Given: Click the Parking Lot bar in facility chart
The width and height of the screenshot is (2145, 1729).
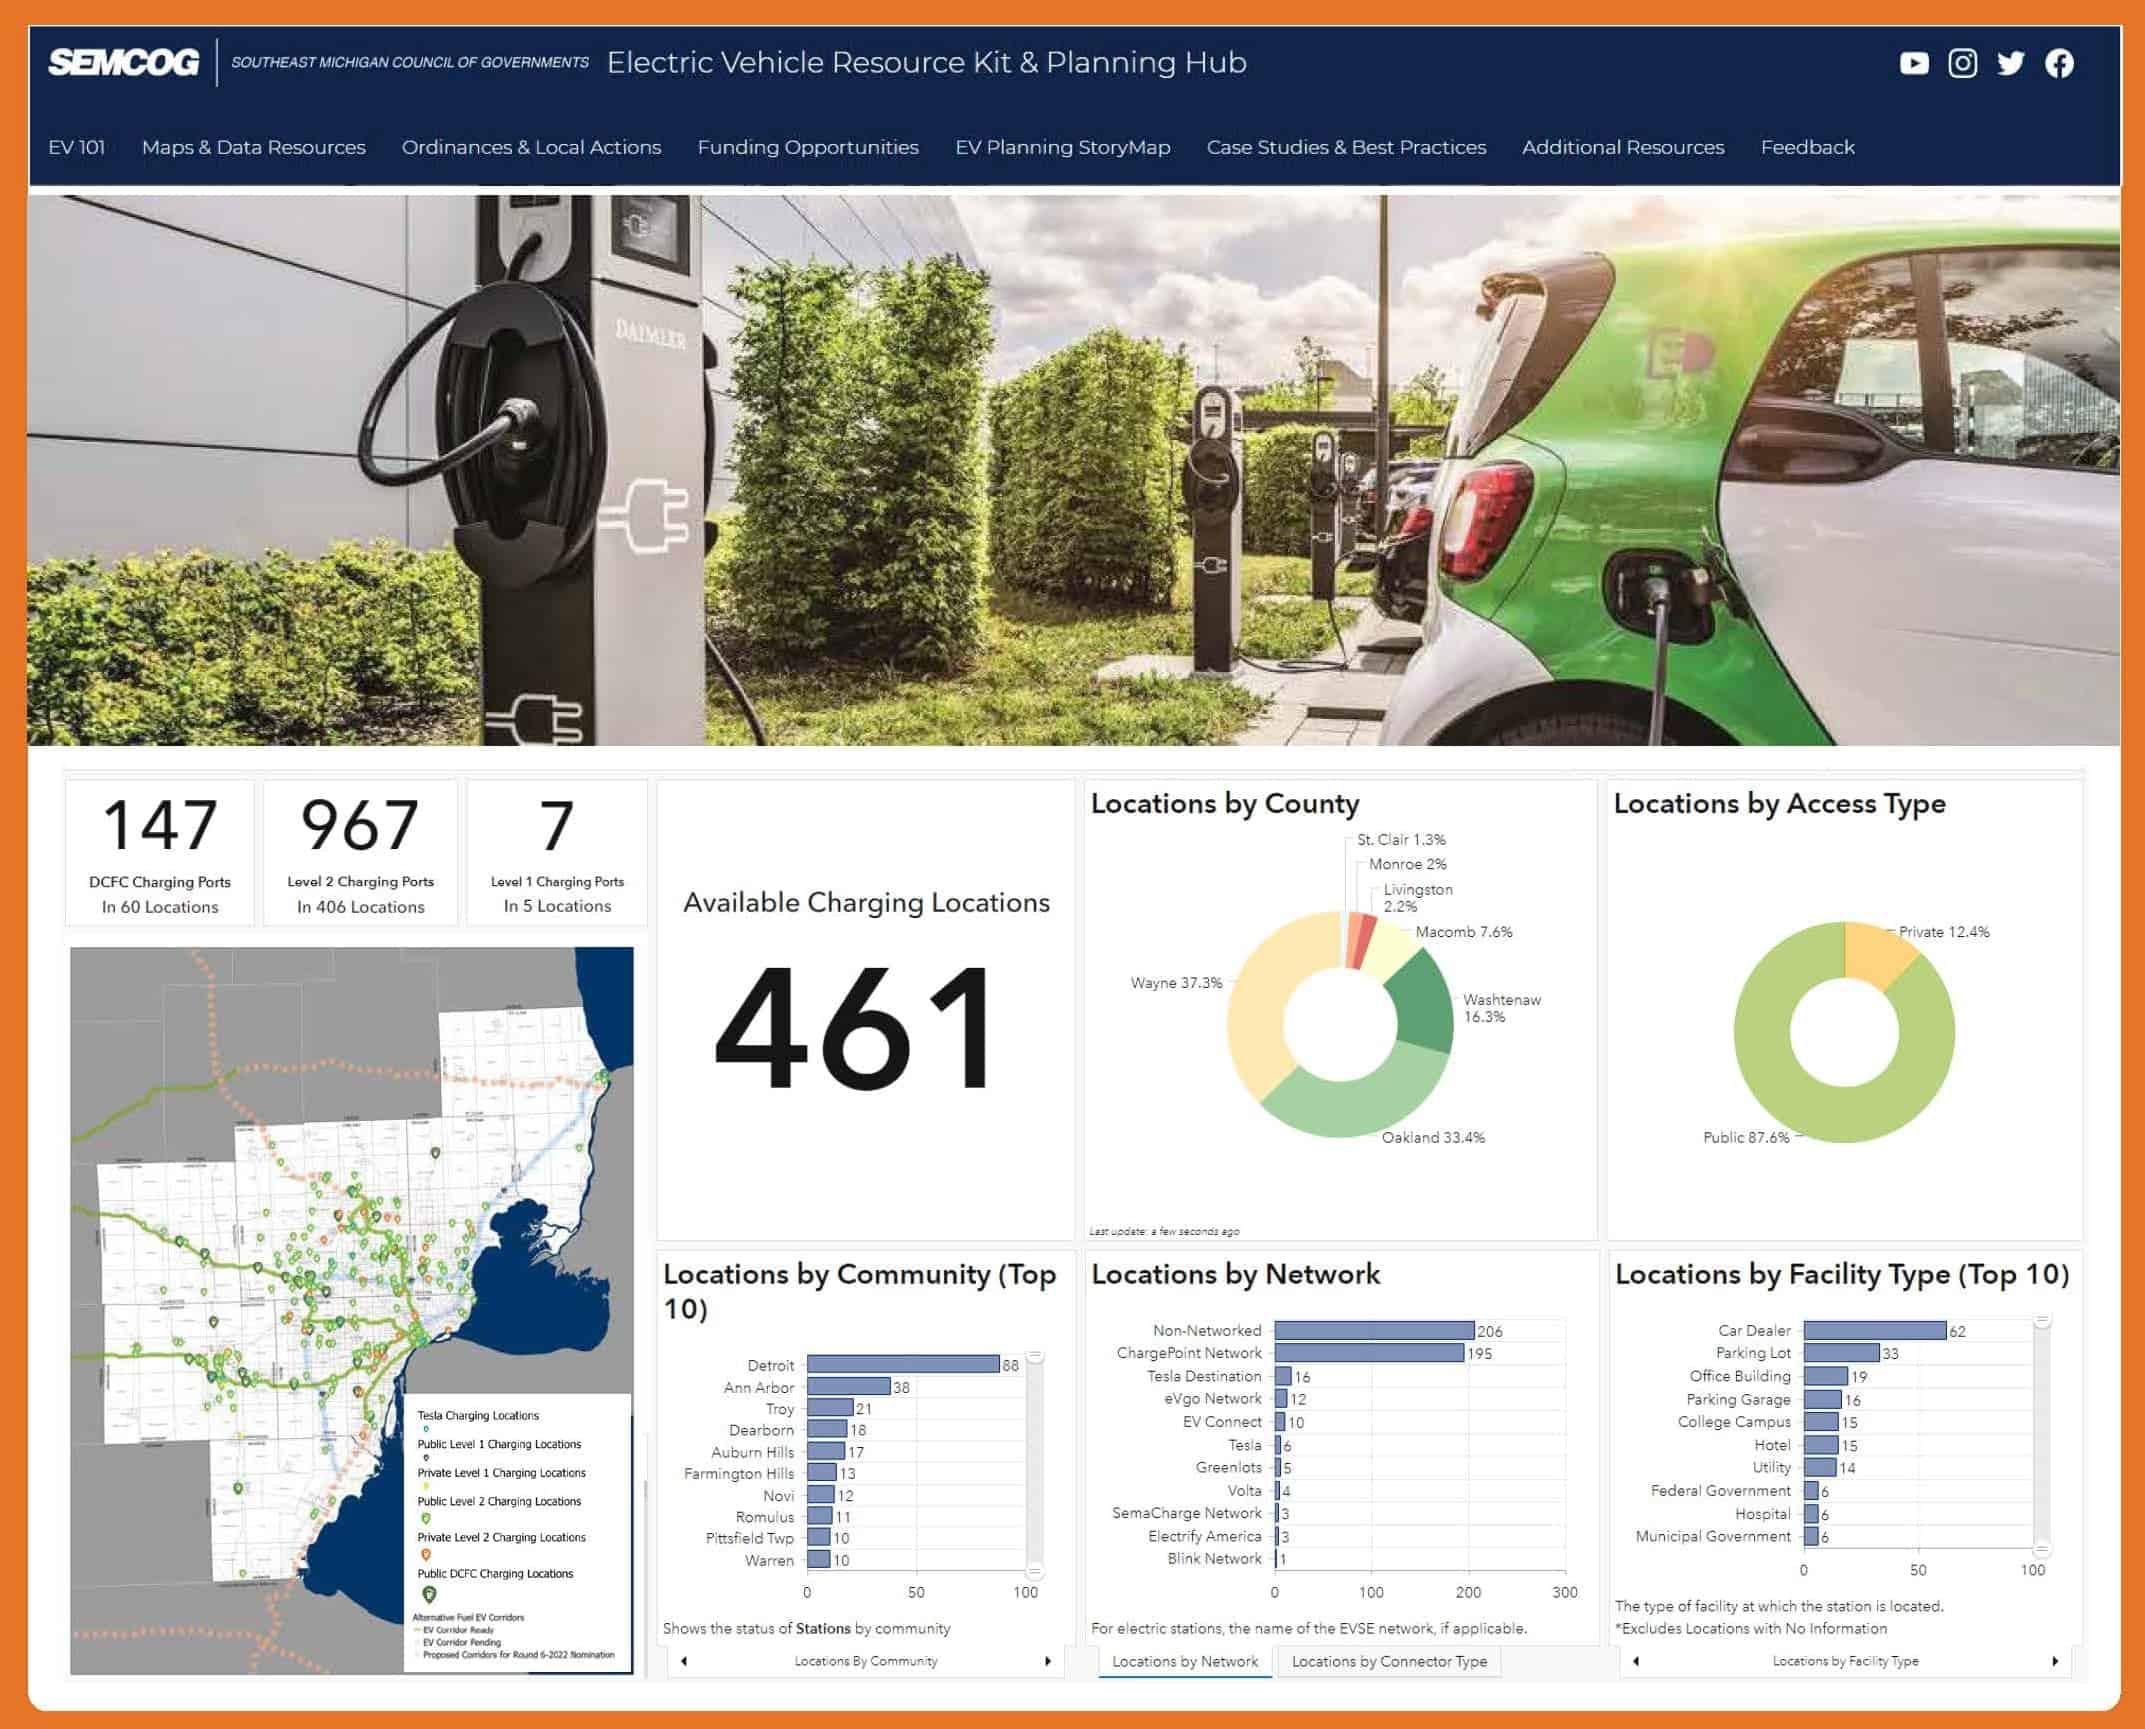Looking at the screenshot, I should click(1841, 1353).
